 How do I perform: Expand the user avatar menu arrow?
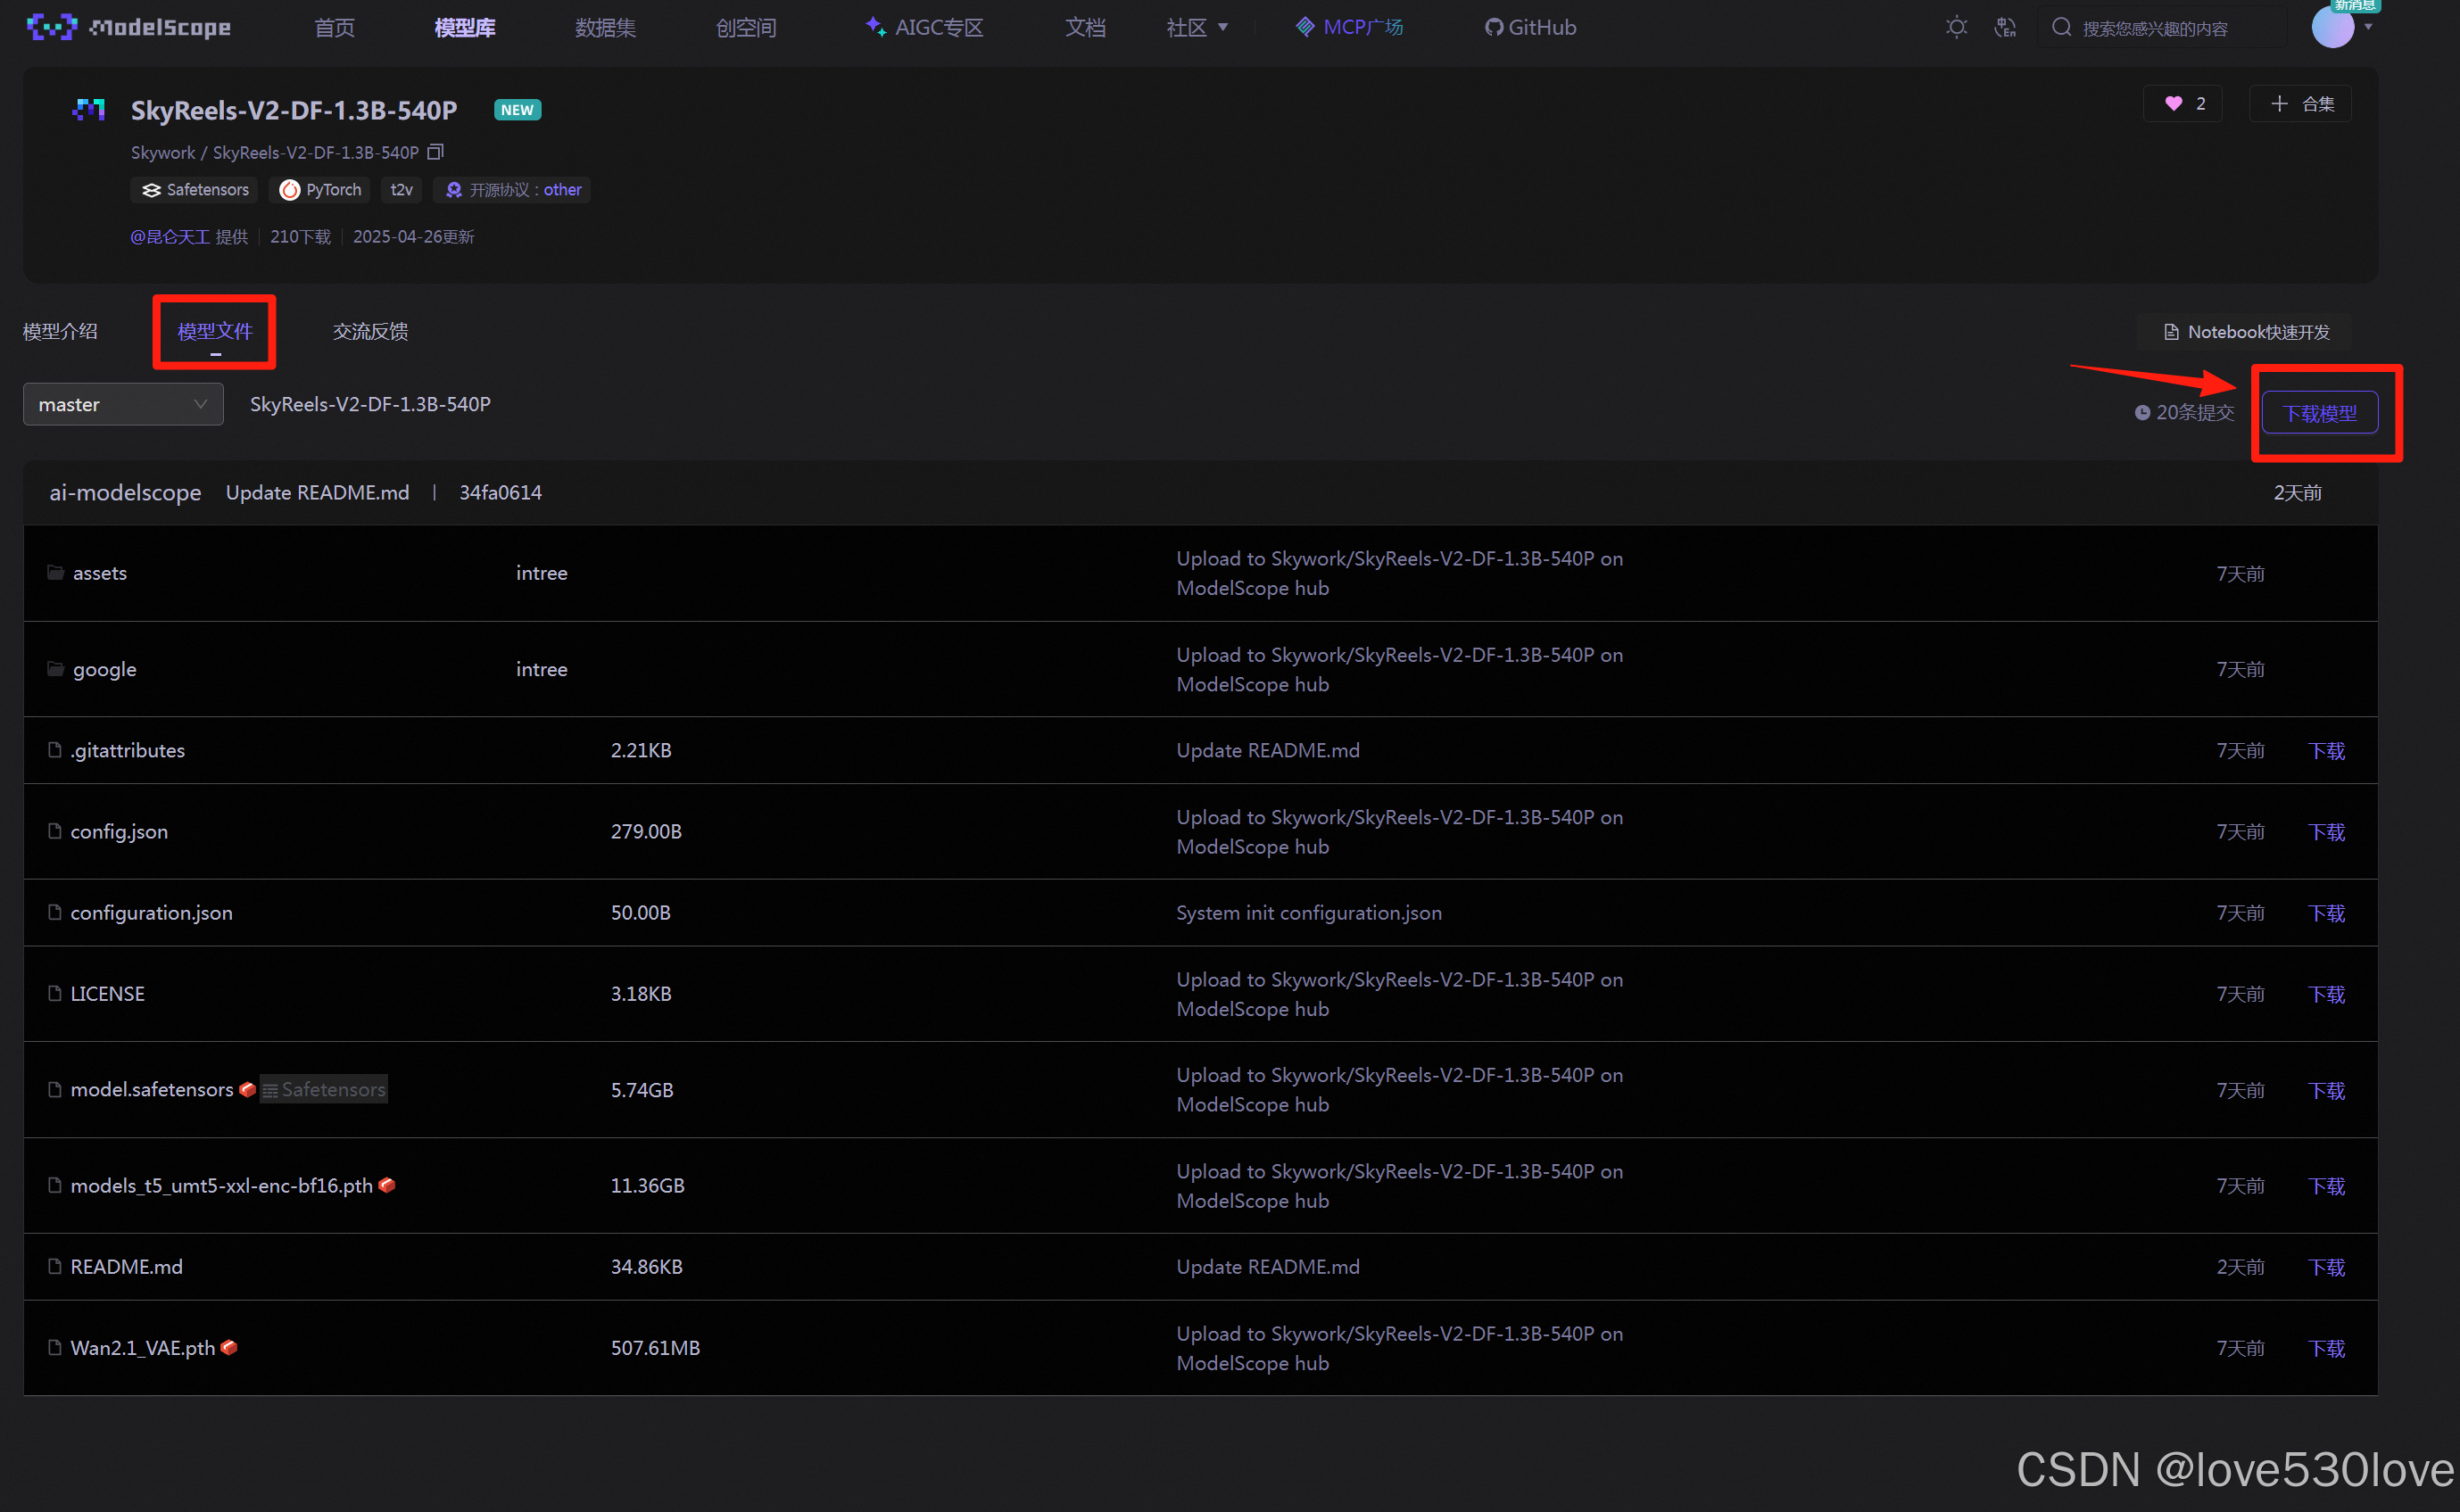[x=2368, y=27]
